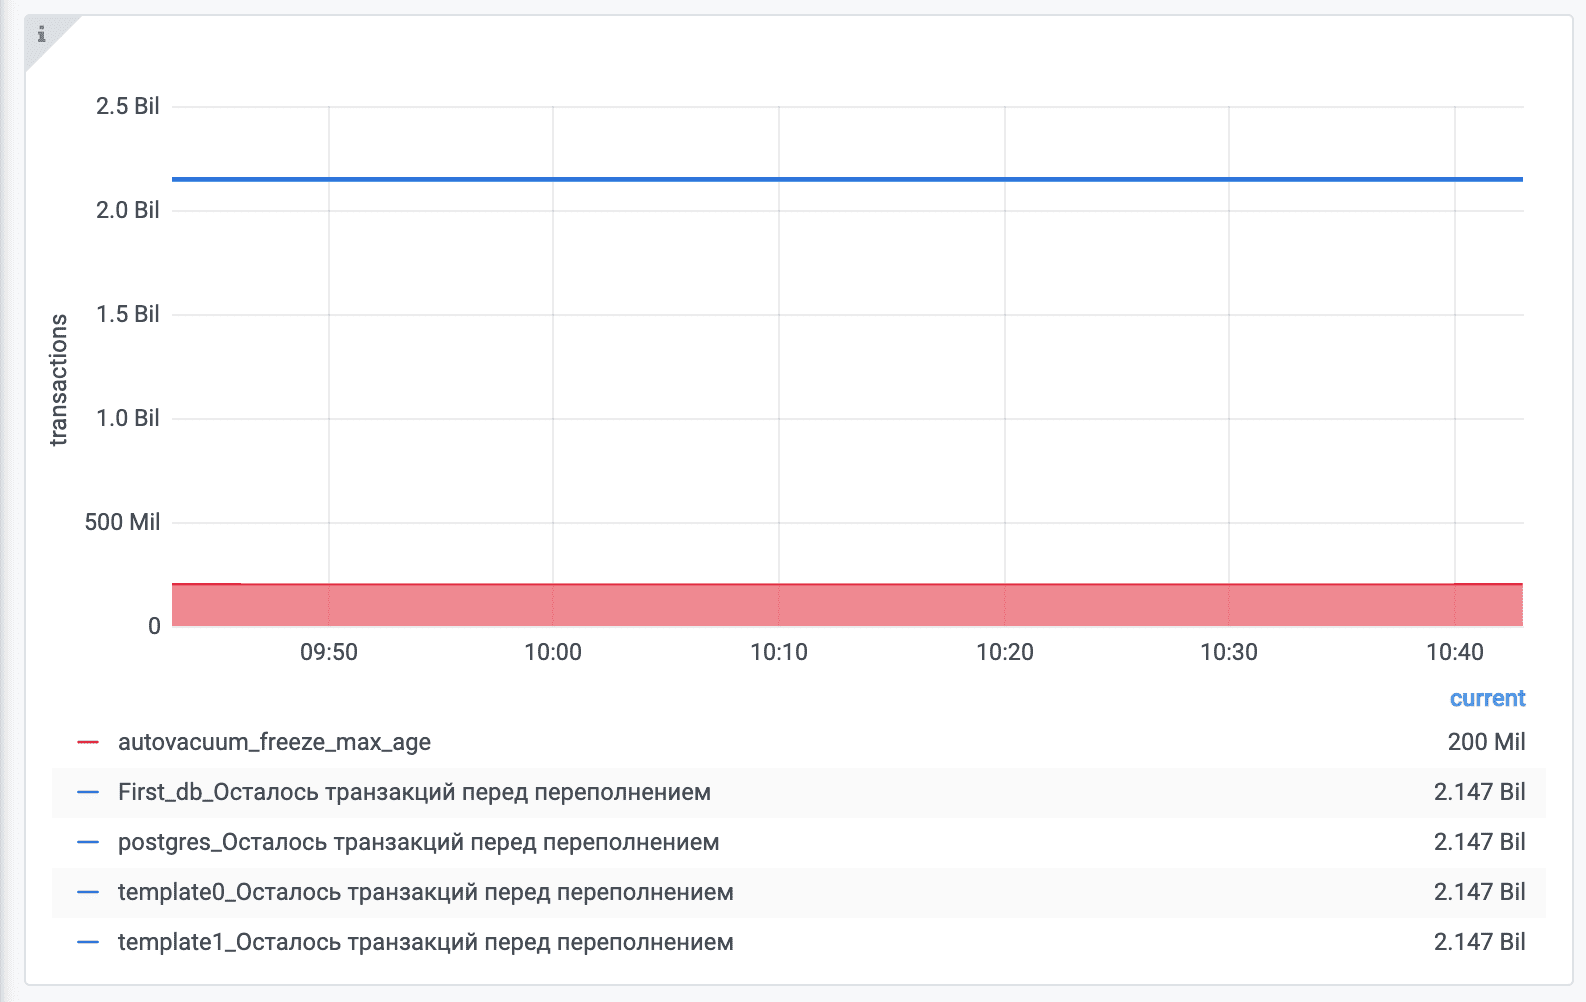Toggle postgres_Осталось транзакций series in legend

point(418,842)
